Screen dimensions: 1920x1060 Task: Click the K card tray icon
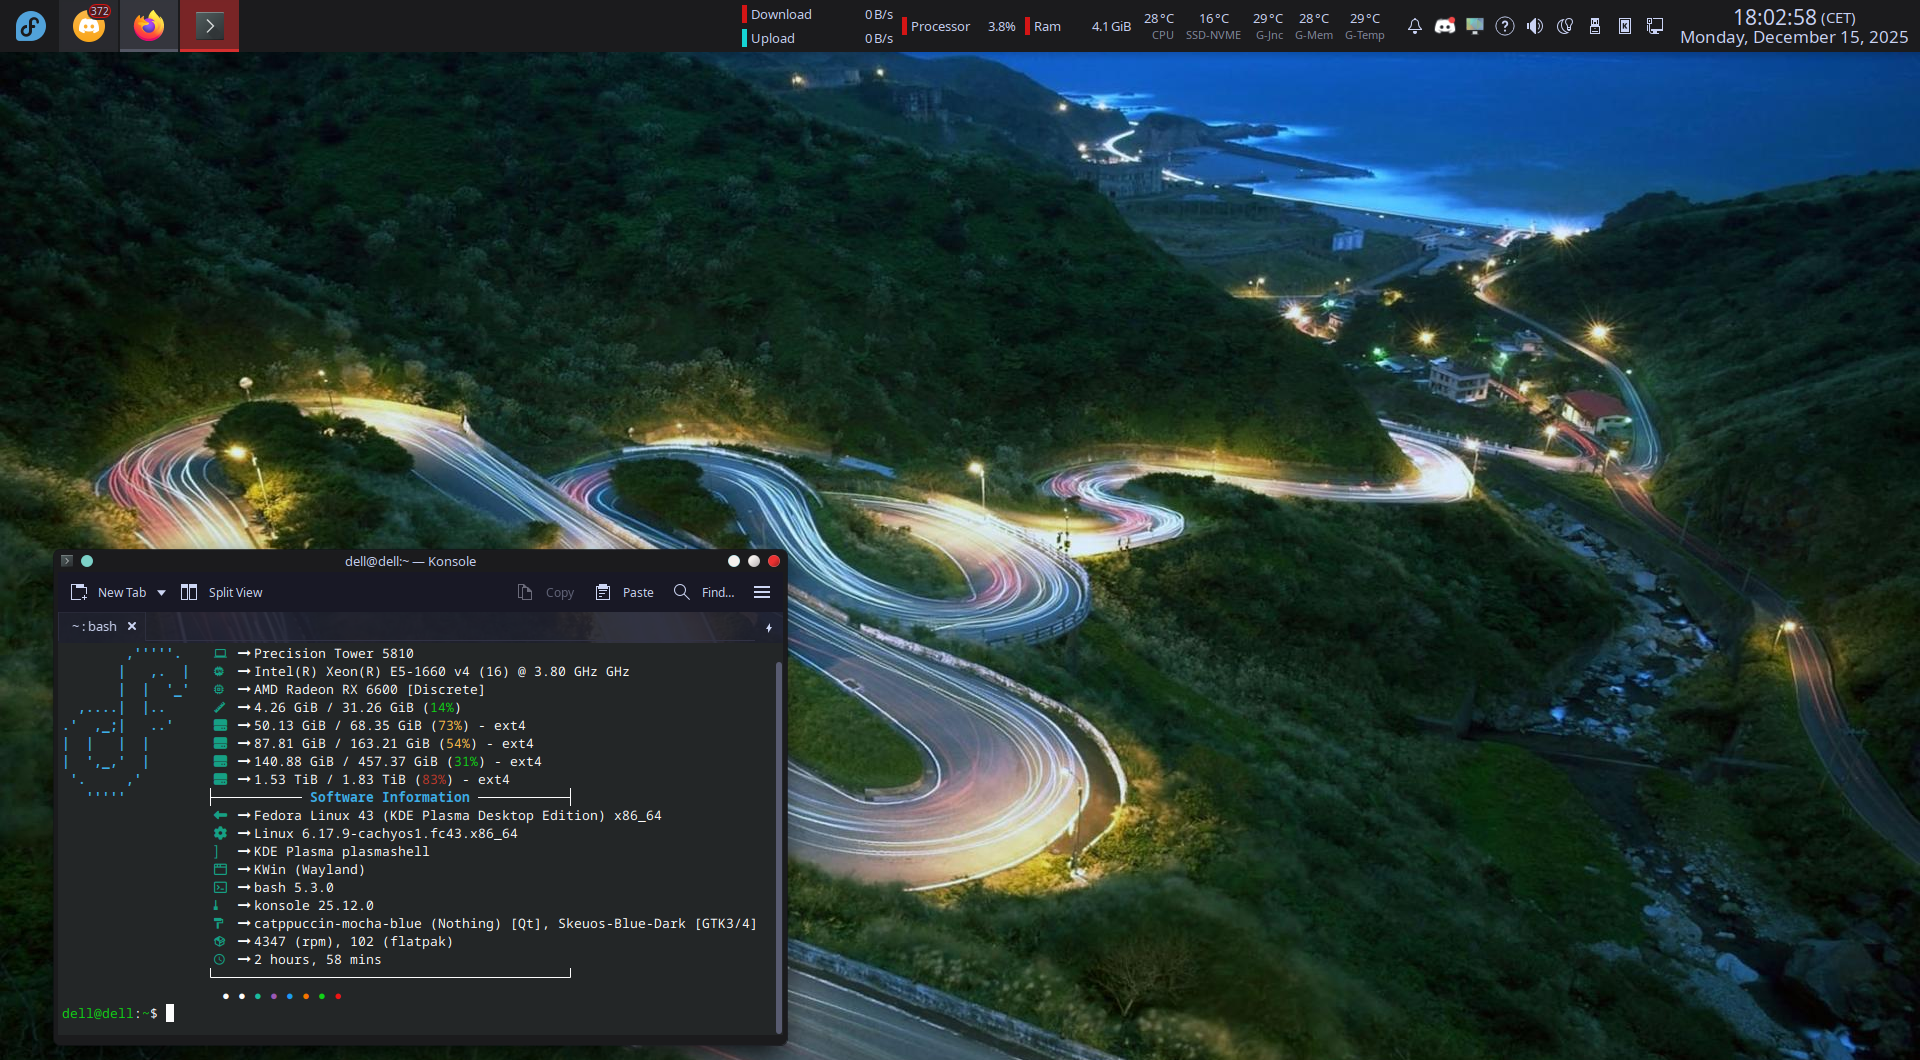(1625, 26)
